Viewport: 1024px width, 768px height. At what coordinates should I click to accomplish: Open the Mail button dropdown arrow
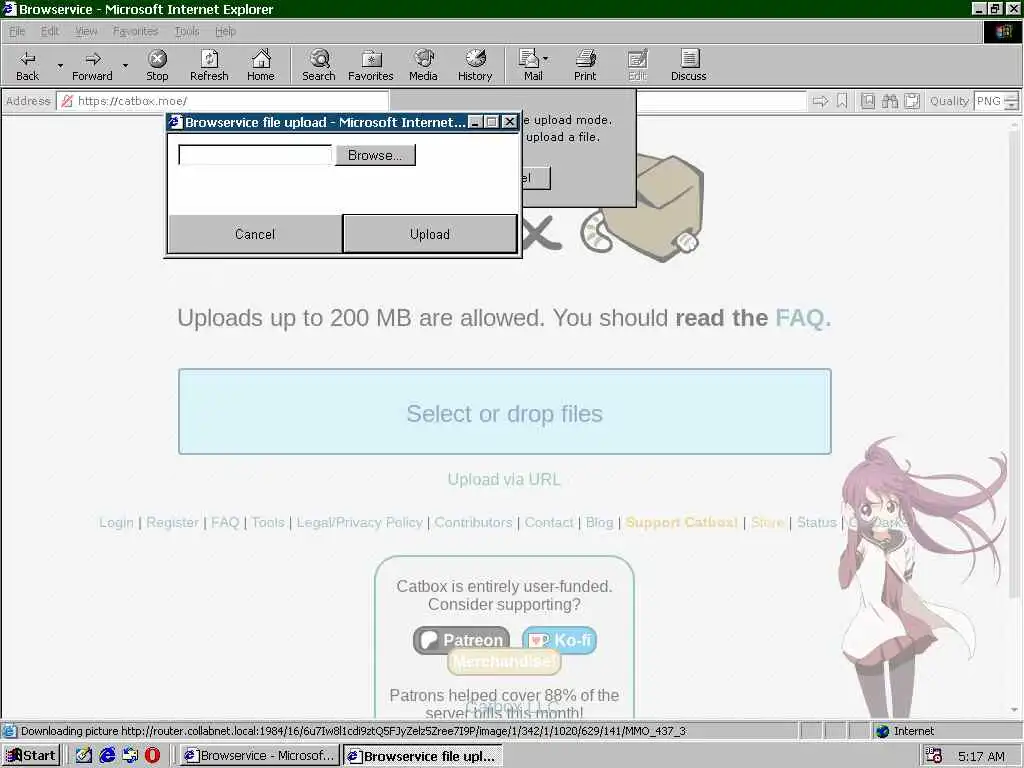click(546, 59)
